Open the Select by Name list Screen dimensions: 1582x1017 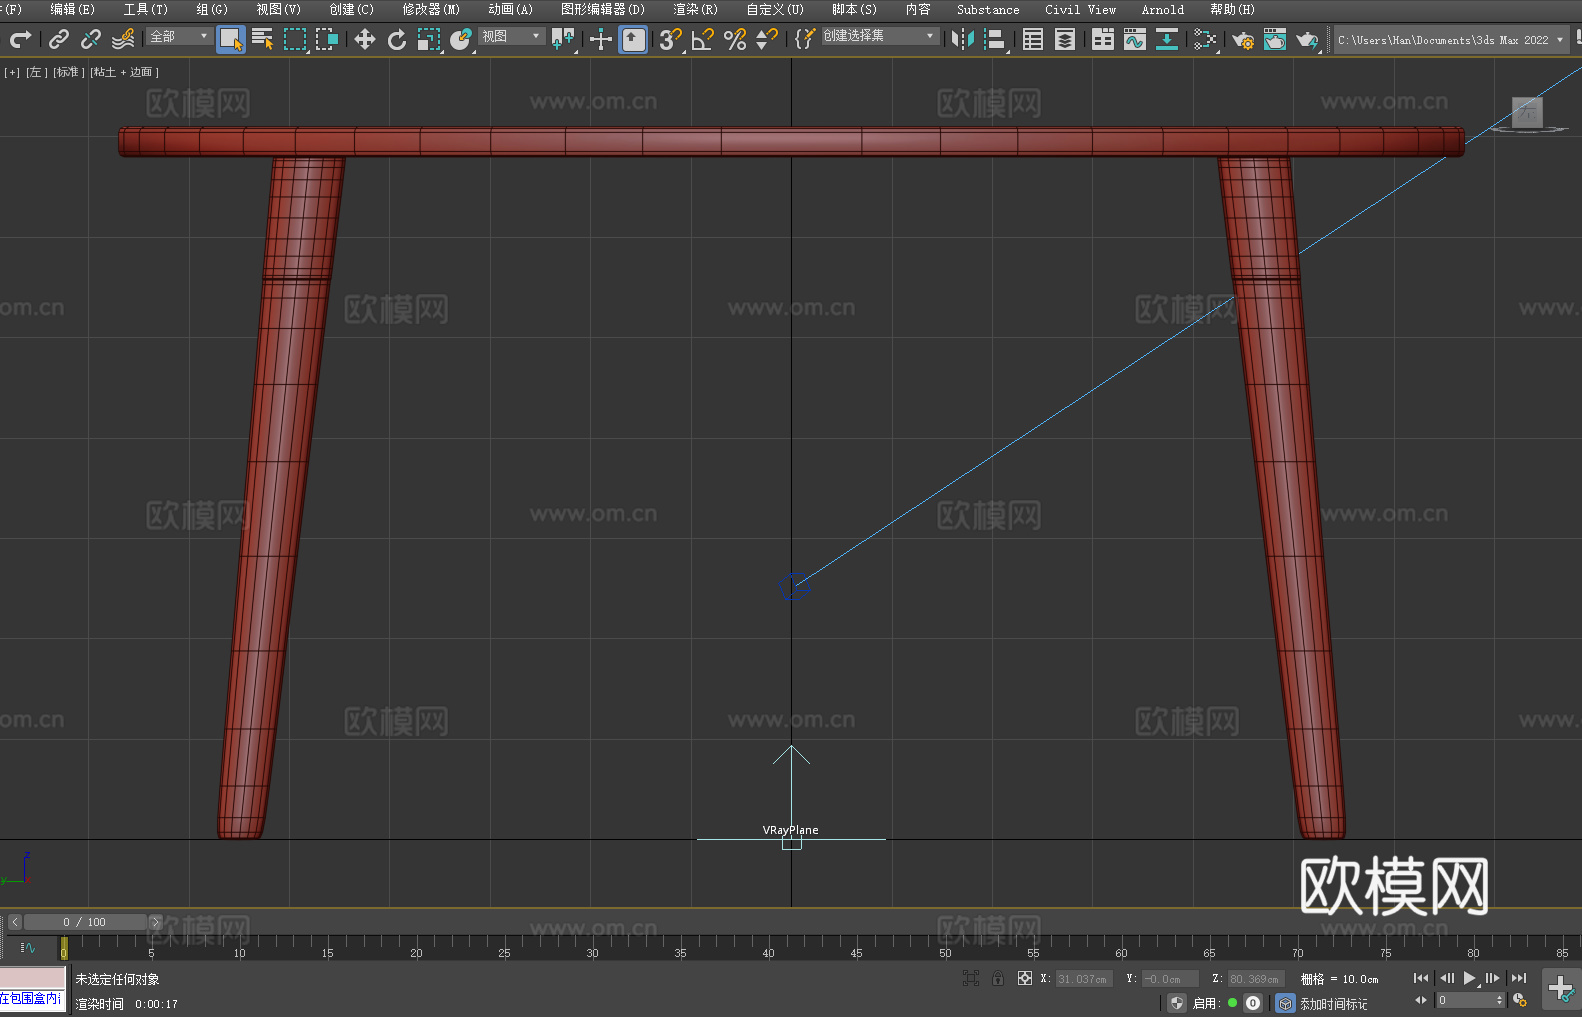263,39
